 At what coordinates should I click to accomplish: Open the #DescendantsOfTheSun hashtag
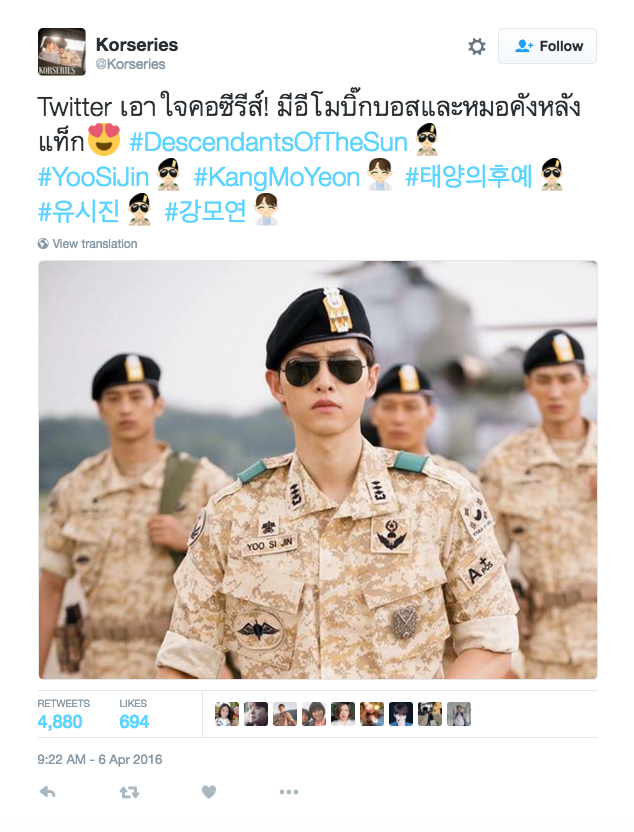pyautogui.click(x=268, y=142)
